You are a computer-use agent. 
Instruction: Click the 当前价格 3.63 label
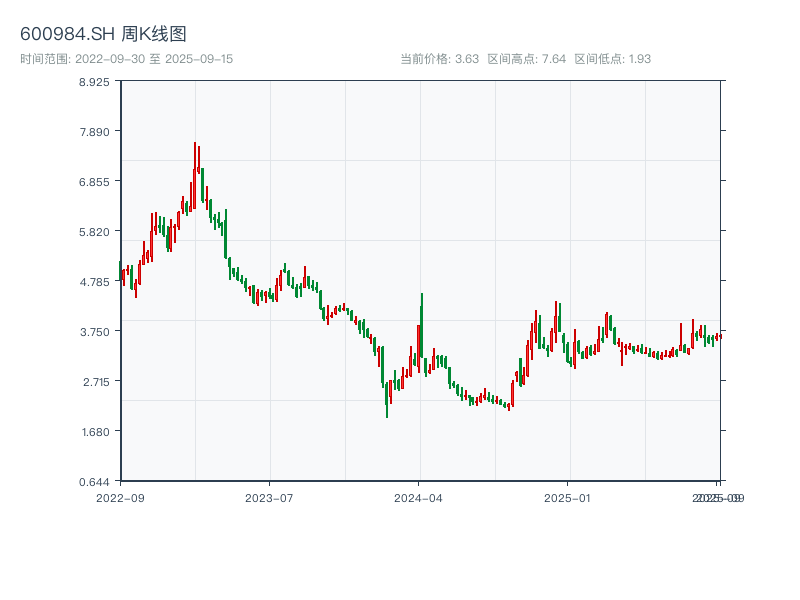[x=439, y=59]
